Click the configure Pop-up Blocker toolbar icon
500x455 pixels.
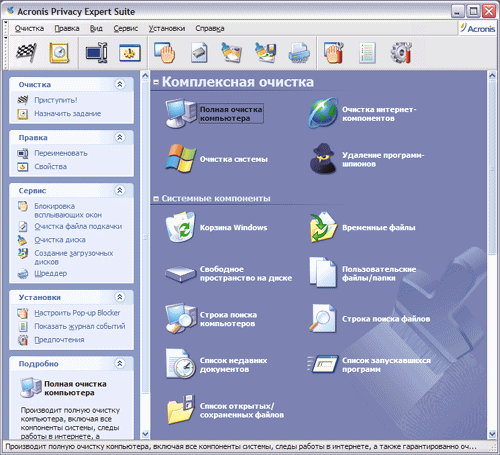[334, 53]
